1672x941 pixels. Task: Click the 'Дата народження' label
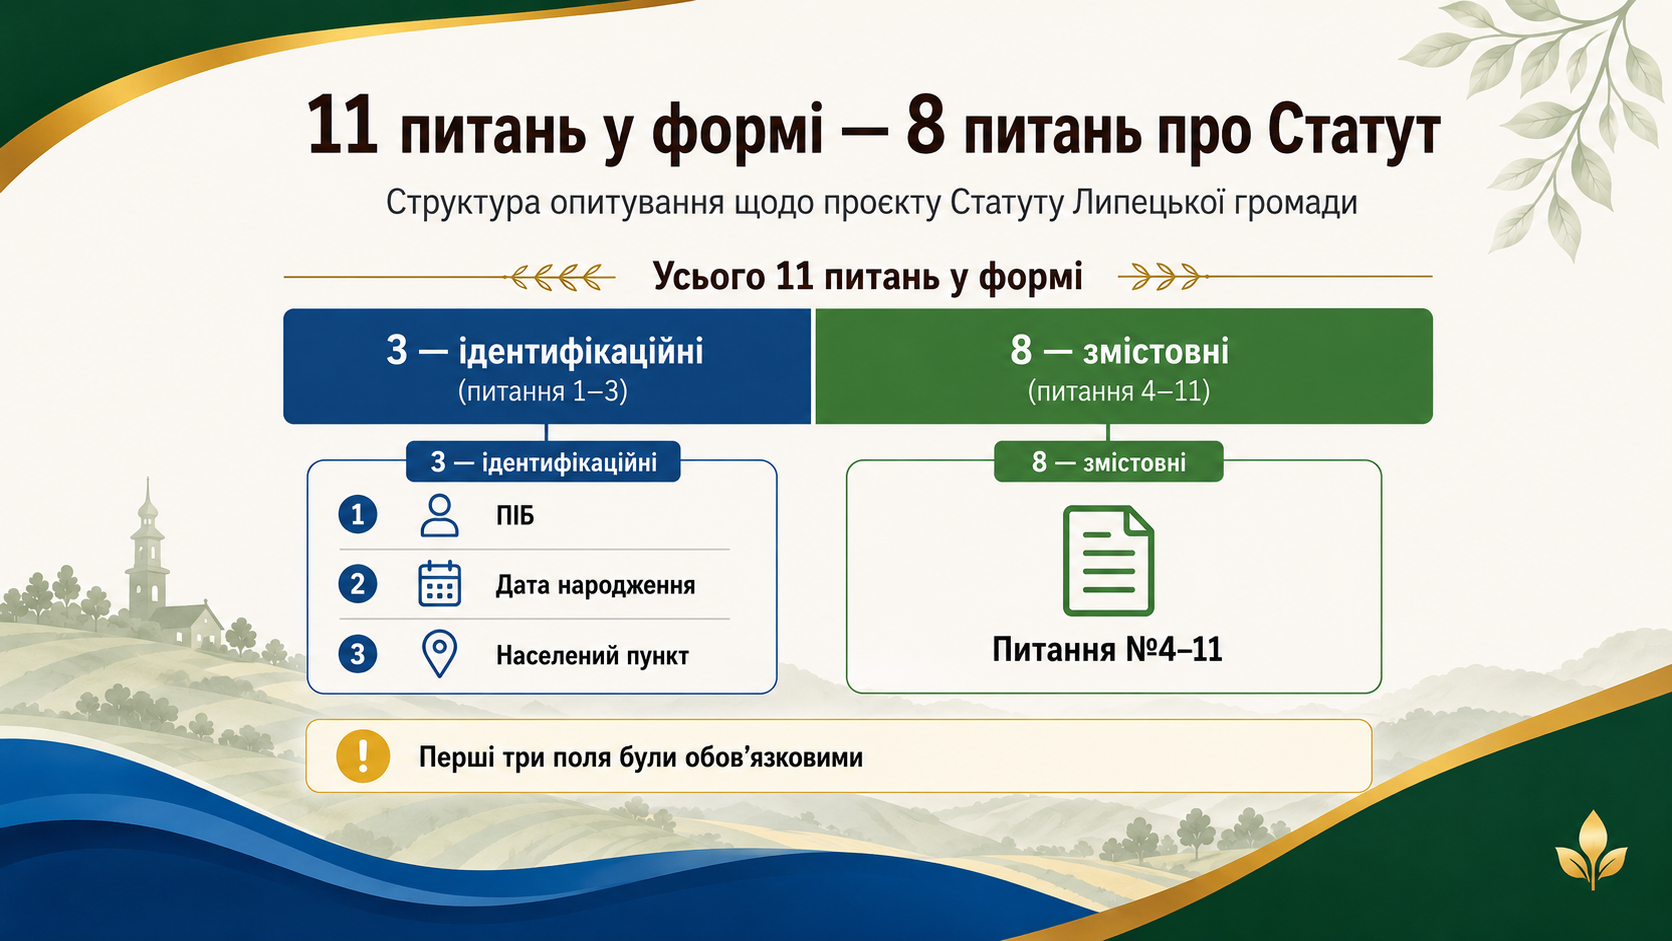595,585
